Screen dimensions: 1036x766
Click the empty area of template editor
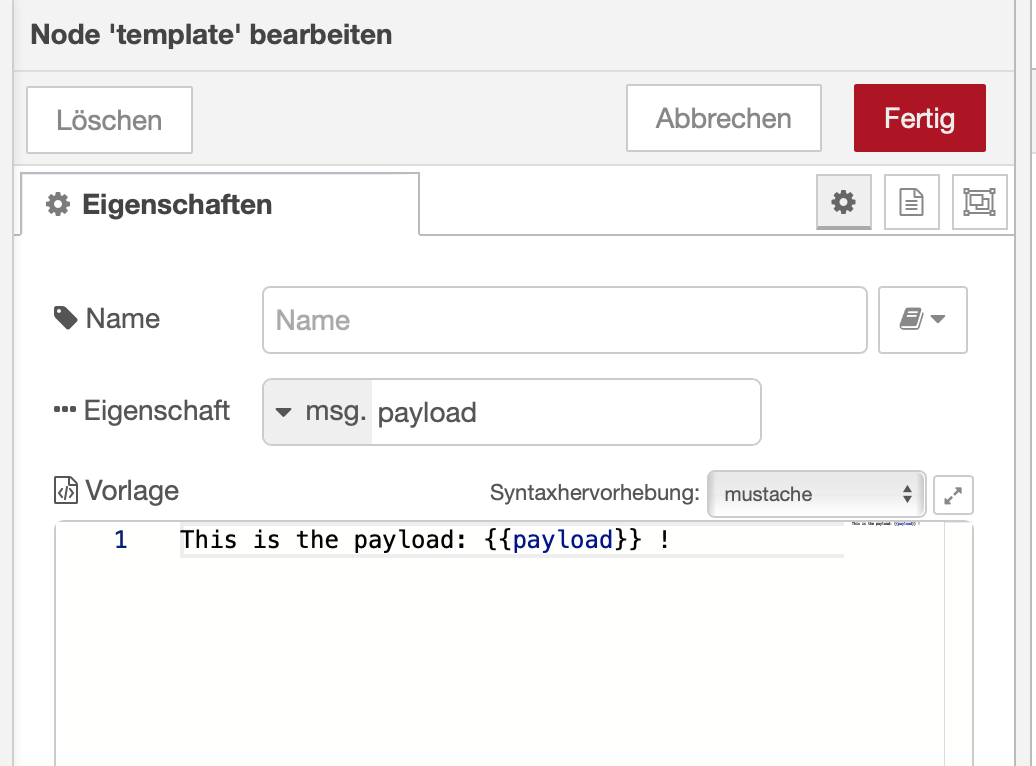[x=500, y=660]
